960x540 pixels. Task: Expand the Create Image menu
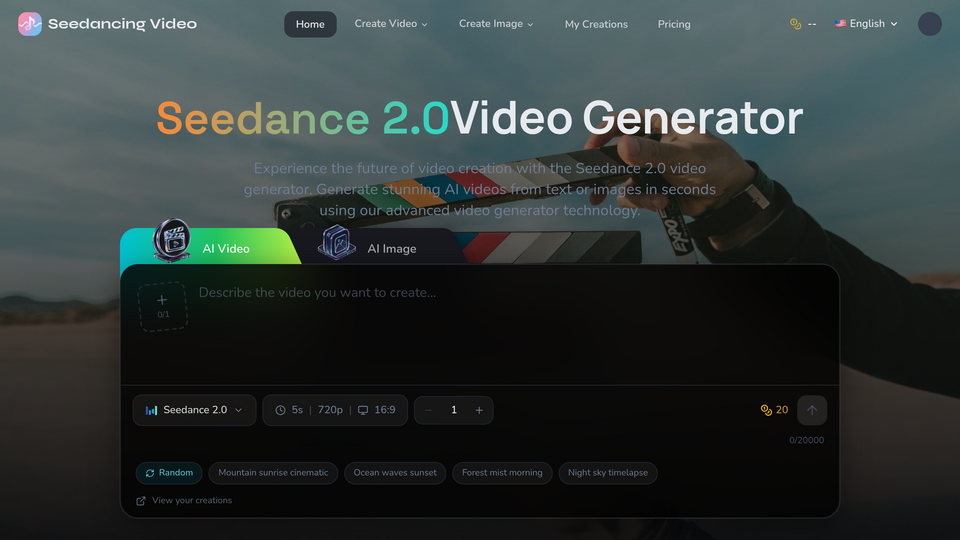(x=496, y=24)
